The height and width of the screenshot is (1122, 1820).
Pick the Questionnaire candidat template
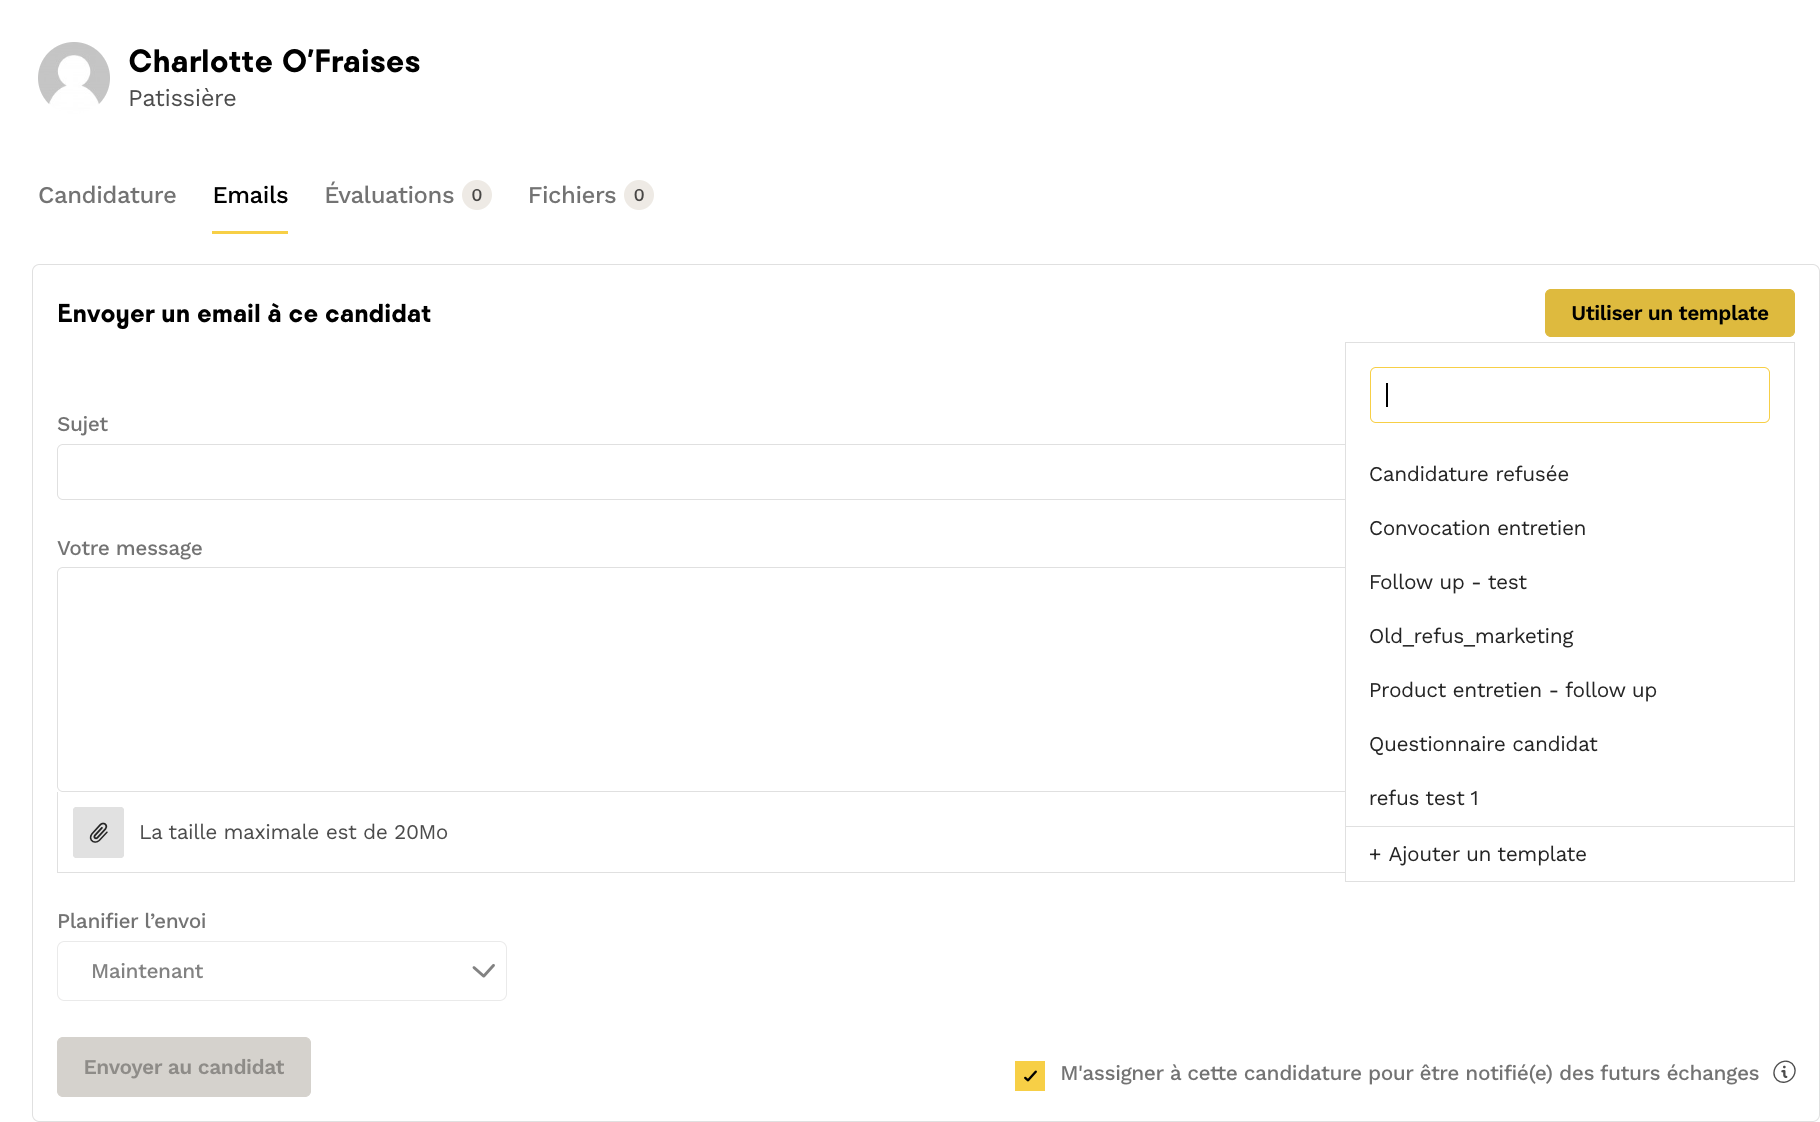click(1482, 744)
